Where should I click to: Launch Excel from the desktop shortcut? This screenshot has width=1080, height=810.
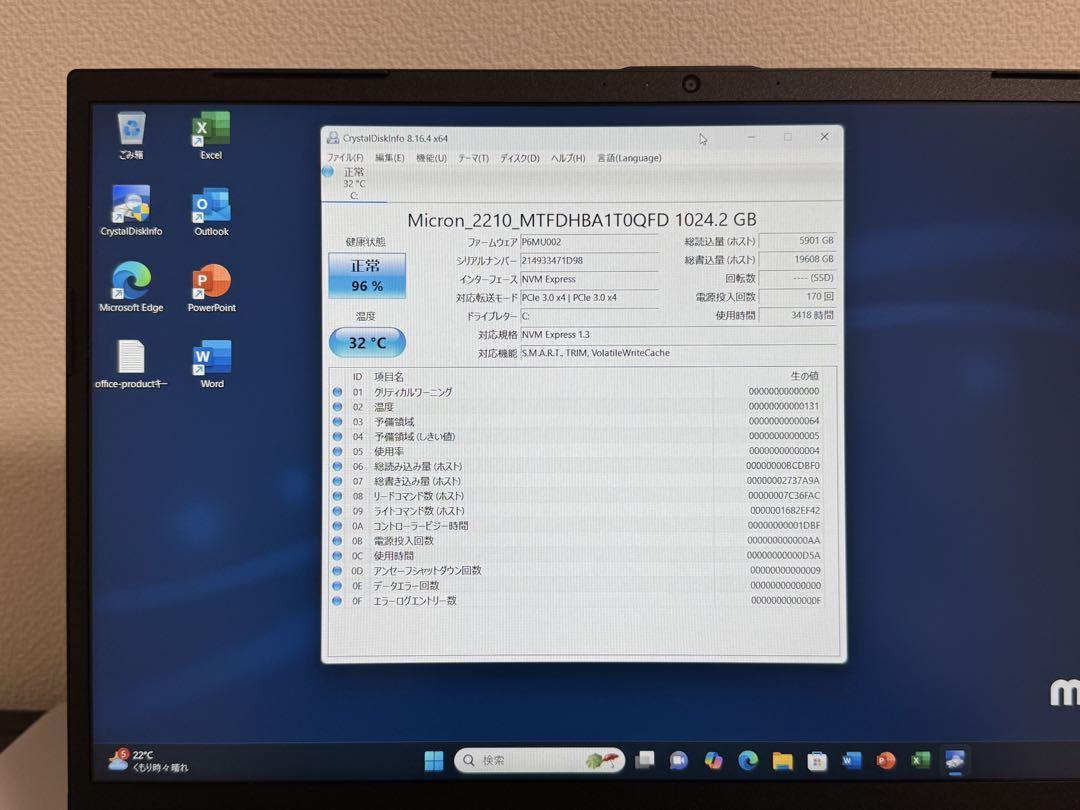point(211,136)
